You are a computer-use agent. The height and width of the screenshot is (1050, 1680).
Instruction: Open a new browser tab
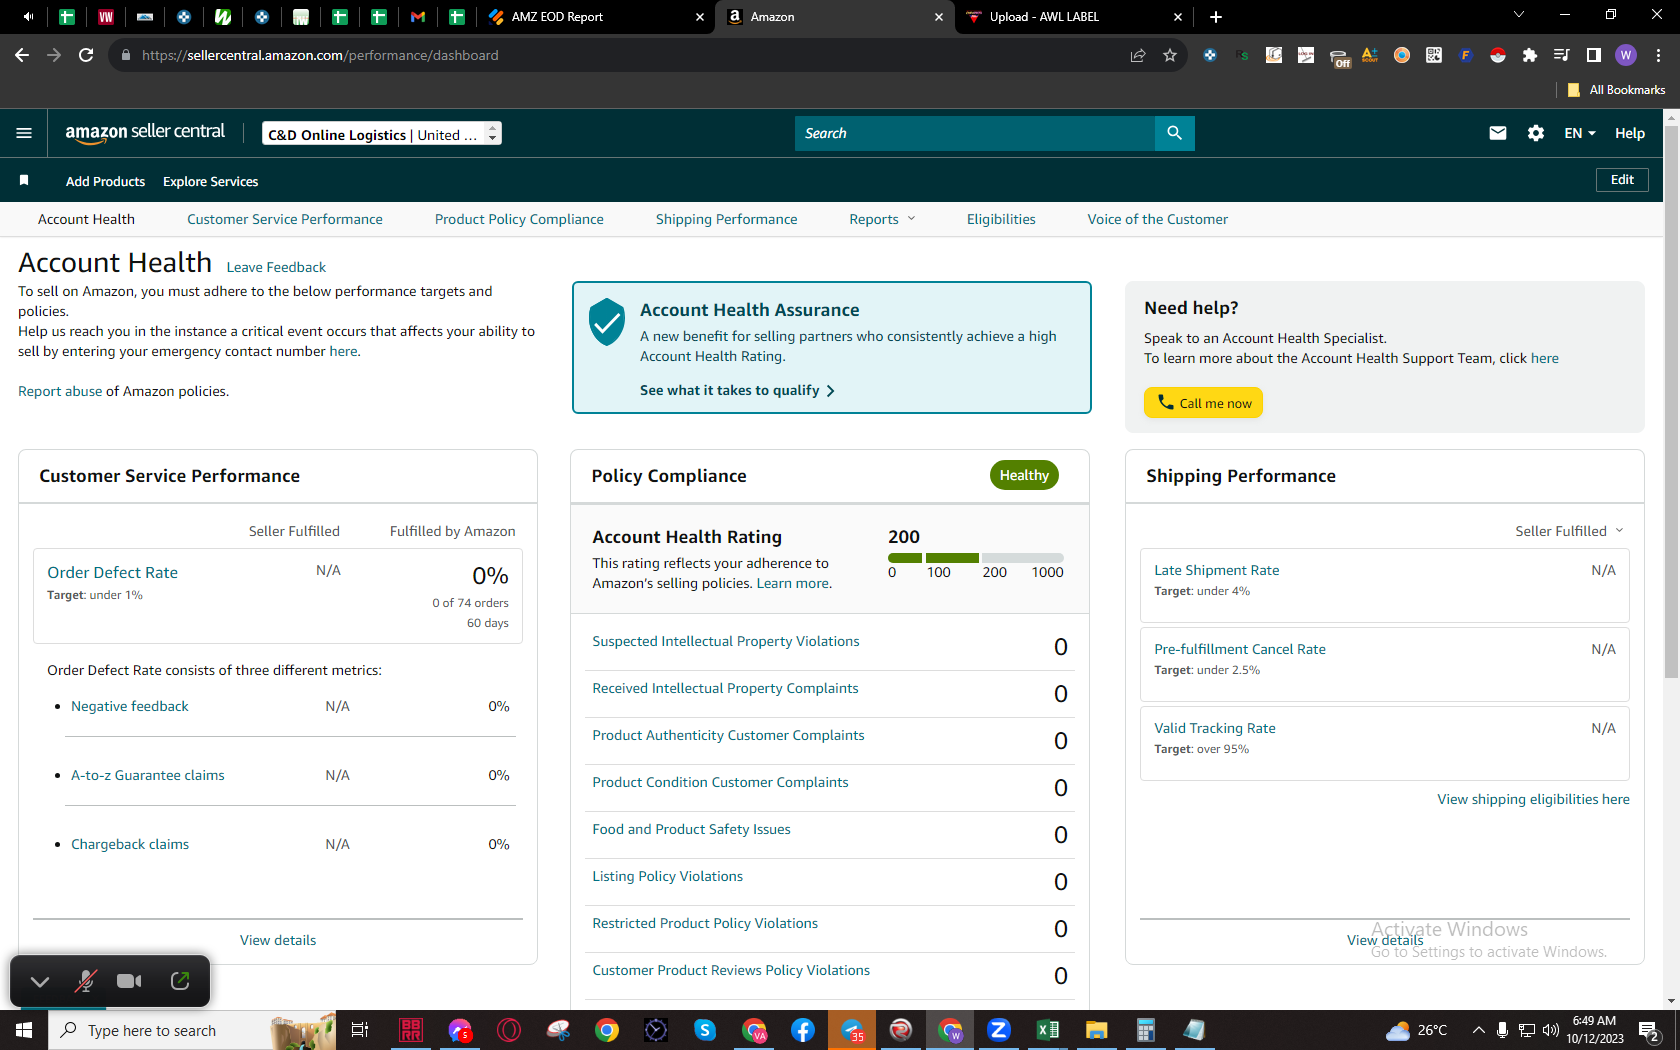[x=1216, y=17]
